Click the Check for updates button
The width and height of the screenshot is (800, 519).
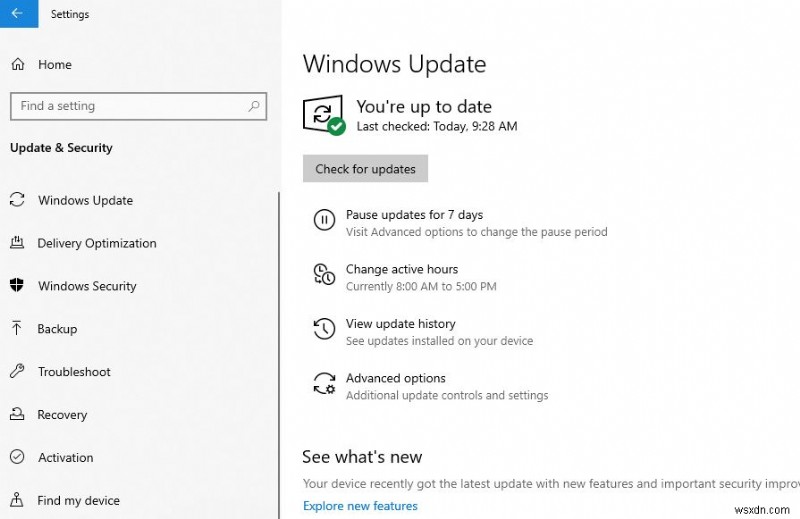click(365, 168)
